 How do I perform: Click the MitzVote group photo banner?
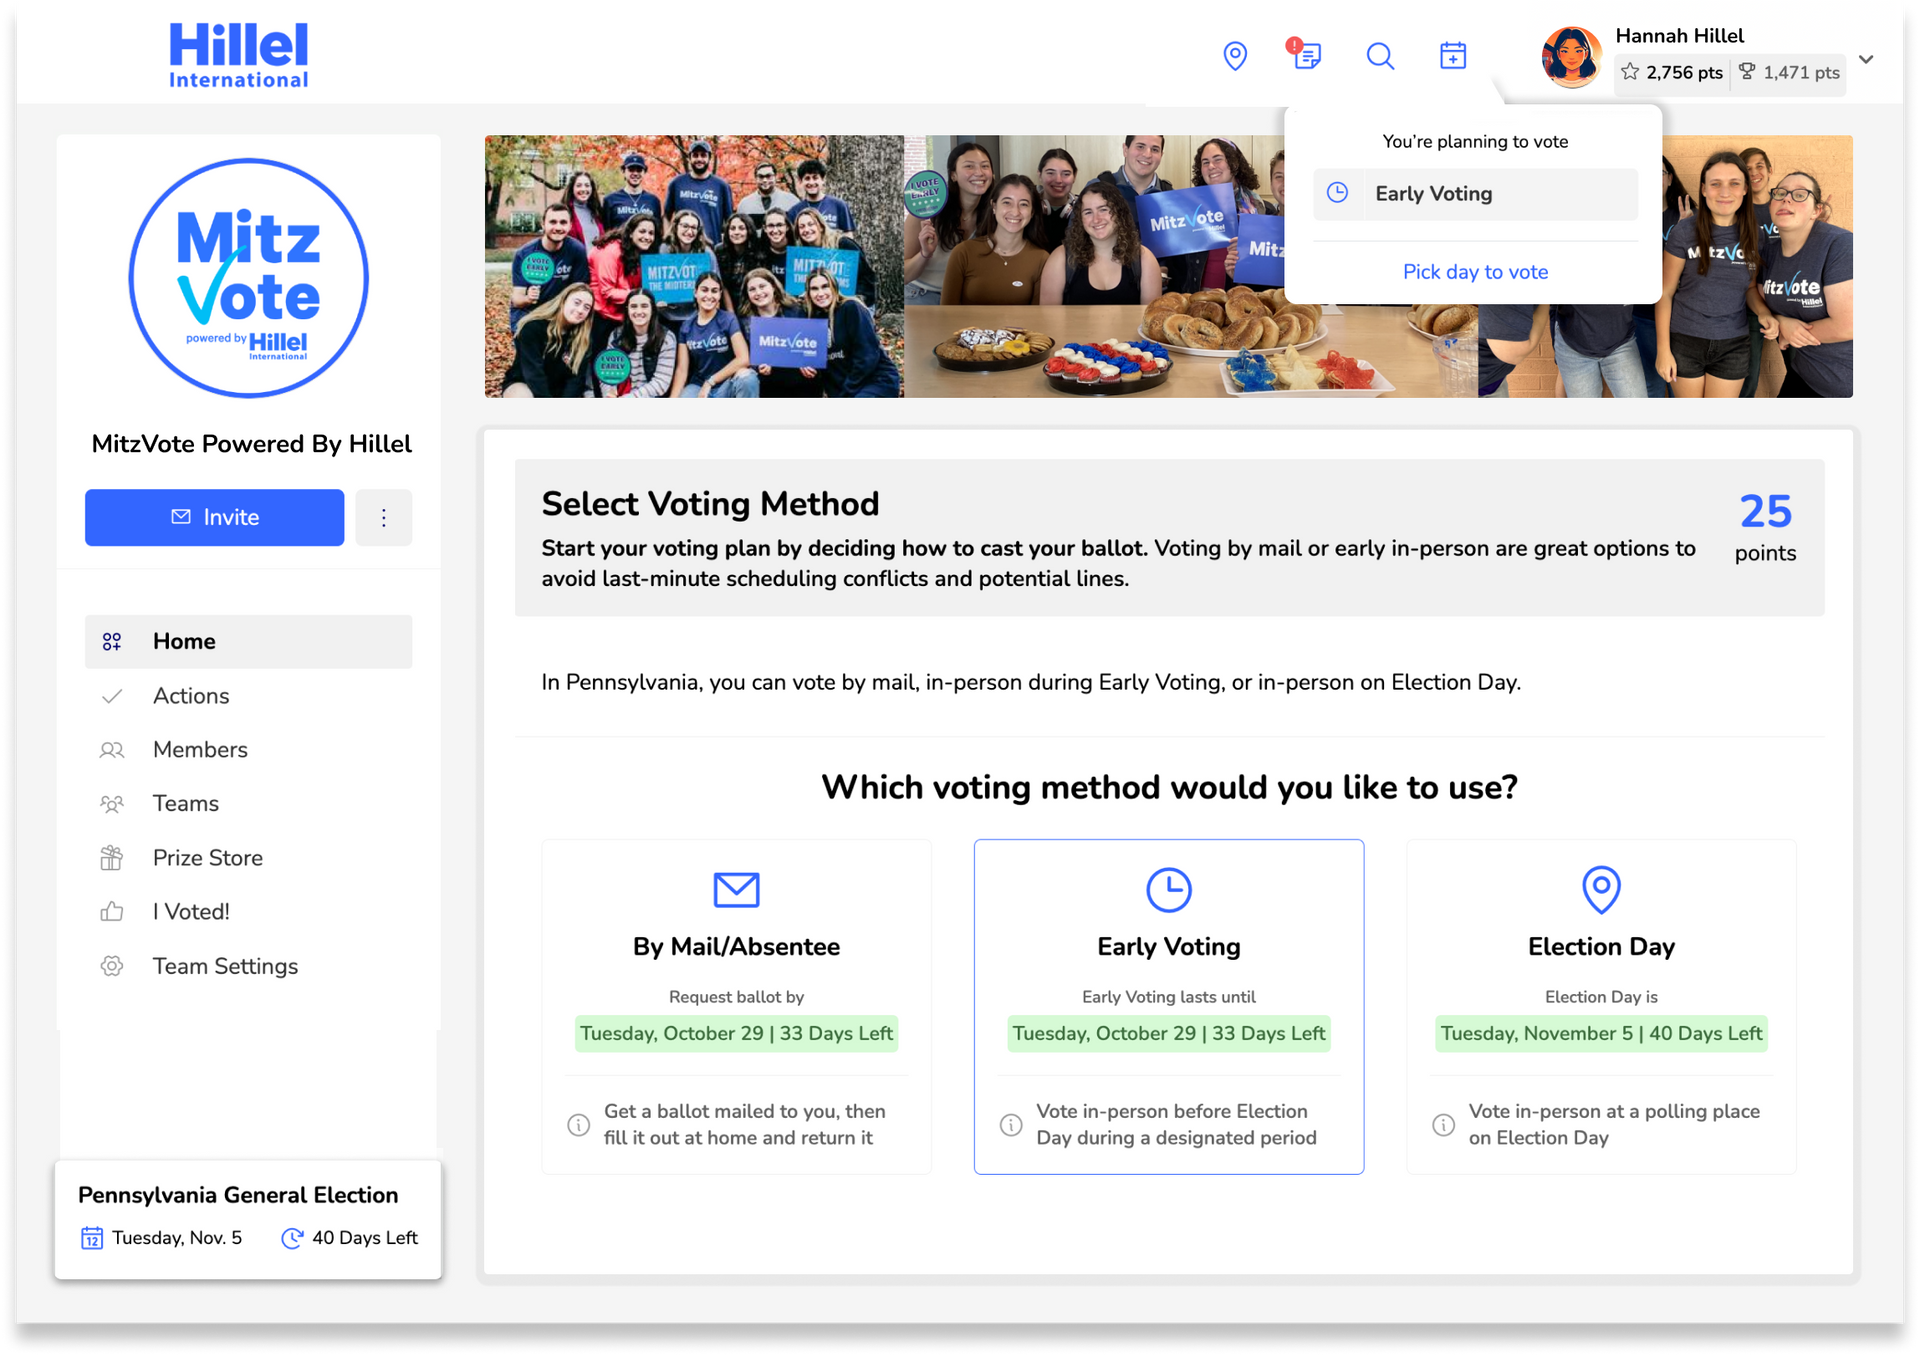(x=1168, y=266)
